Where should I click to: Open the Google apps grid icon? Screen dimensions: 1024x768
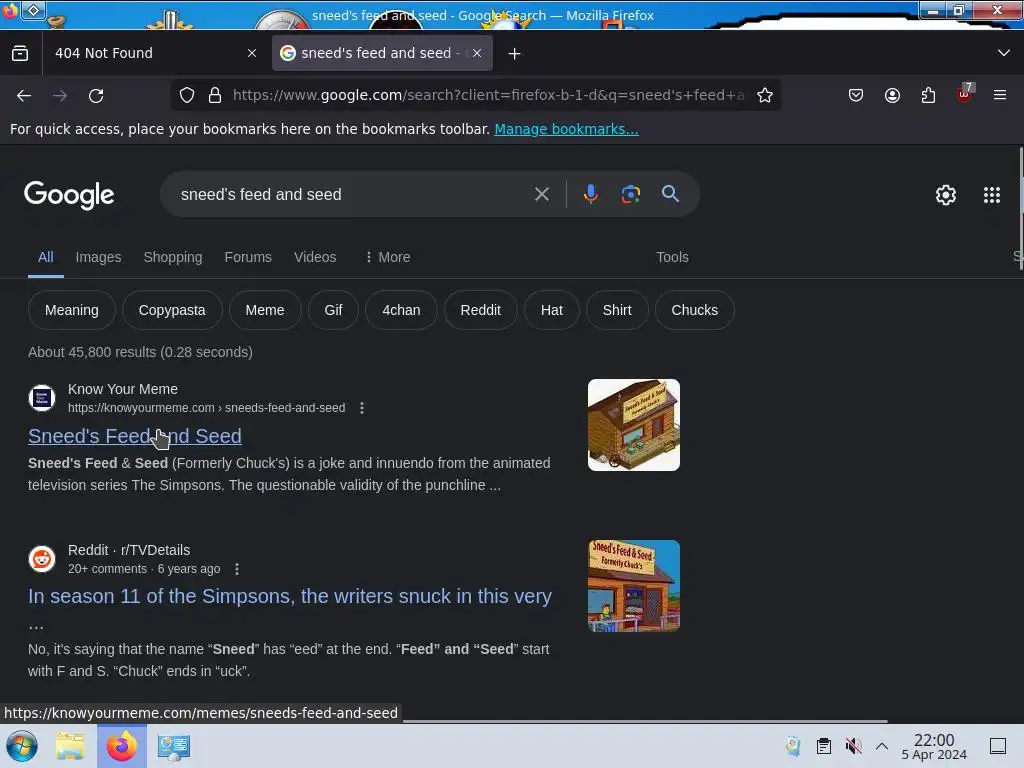coord(992,195)
